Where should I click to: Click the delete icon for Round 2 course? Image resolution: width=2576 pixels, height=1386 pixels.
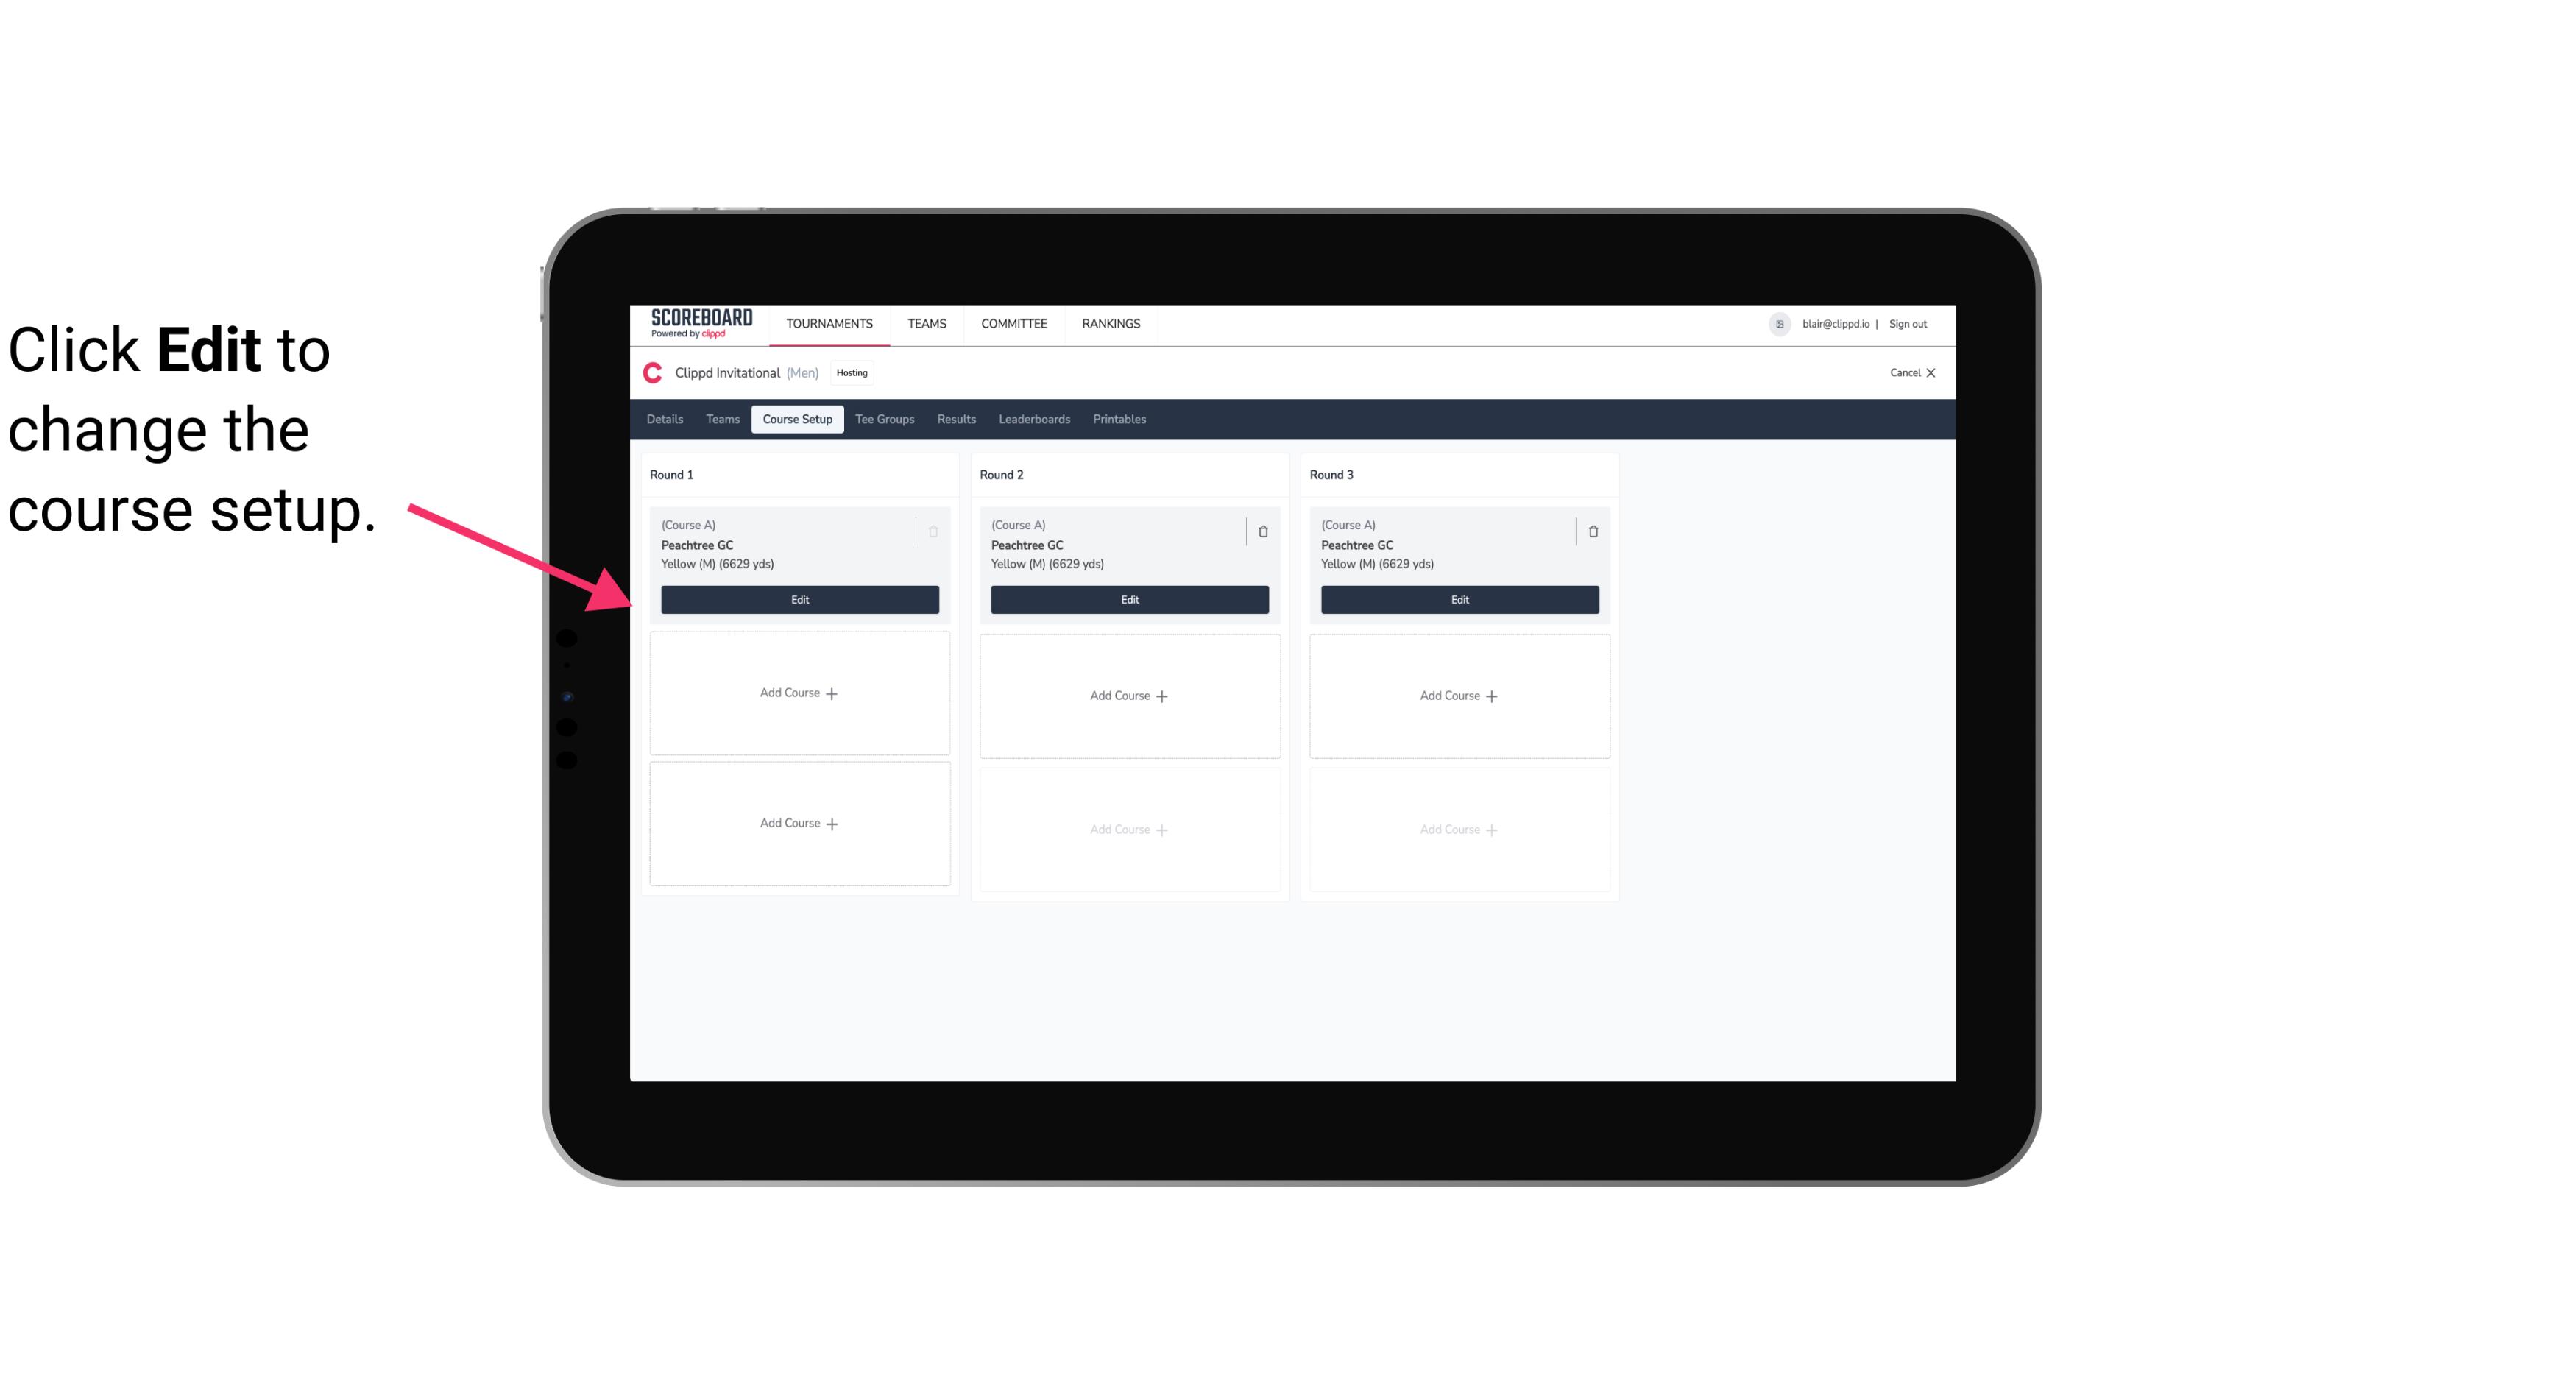[1262, 531]
